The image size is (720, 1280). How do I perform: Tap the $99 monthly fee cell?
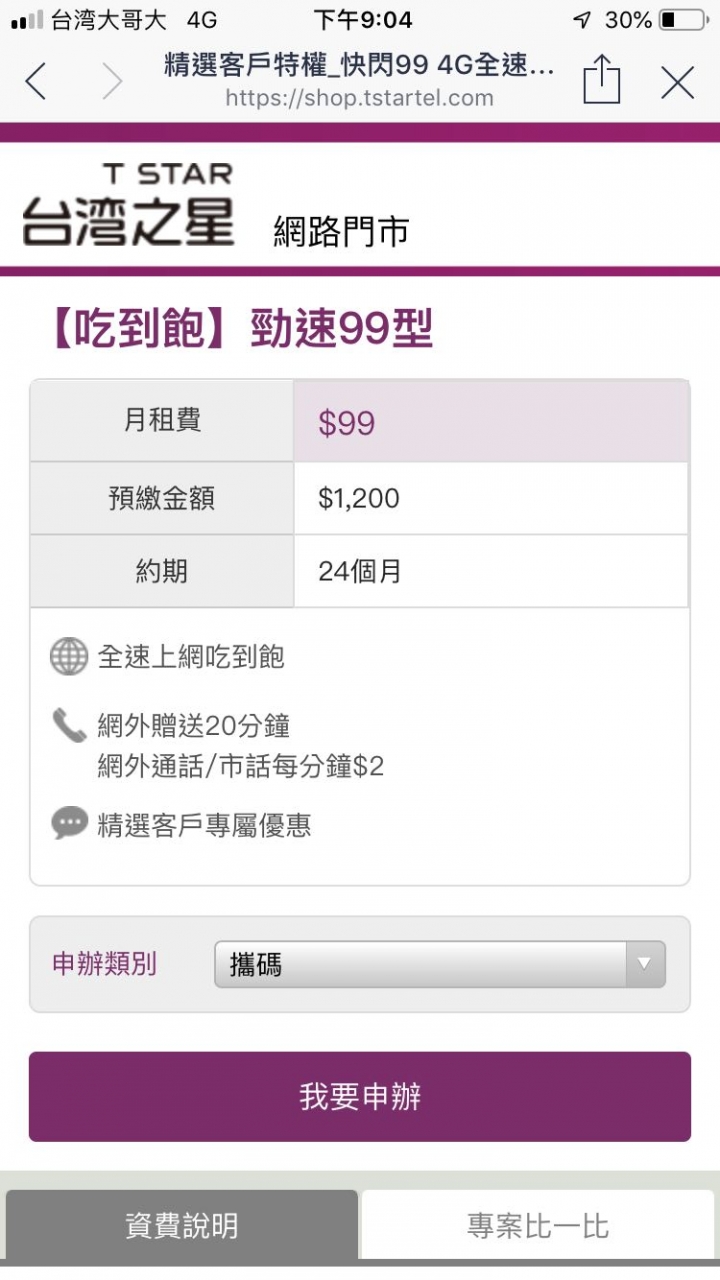pos(491,421)
